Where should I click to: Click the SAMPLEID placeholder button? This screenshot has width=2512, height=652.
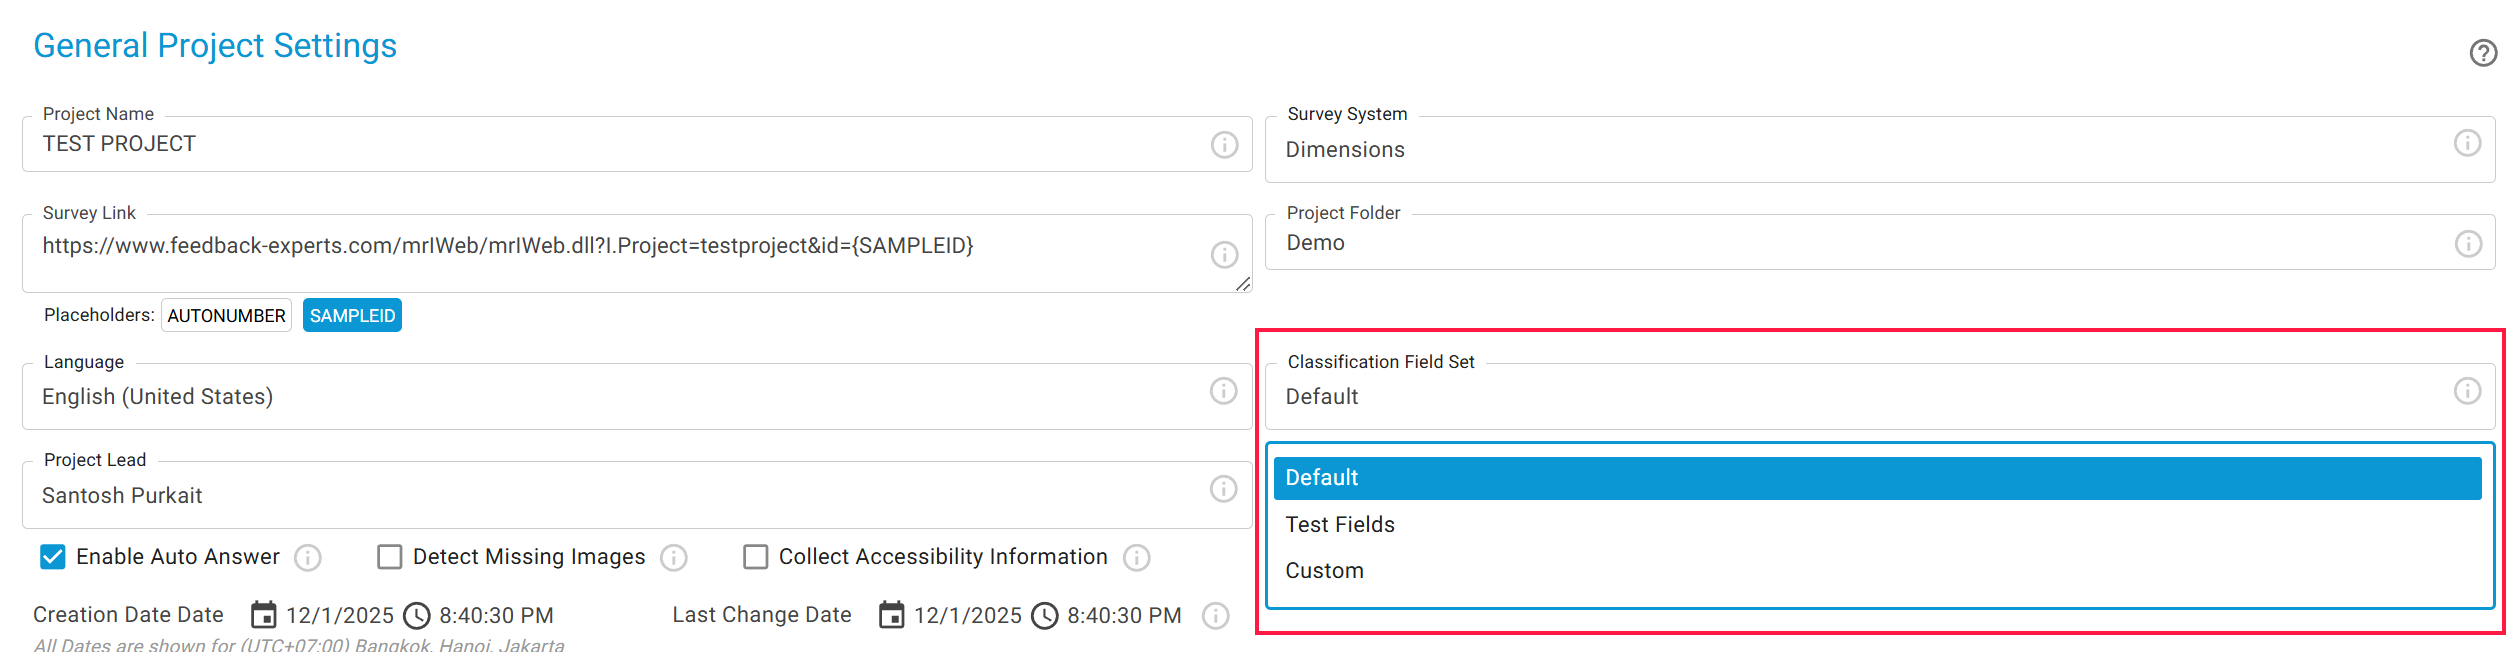point(352,316)
